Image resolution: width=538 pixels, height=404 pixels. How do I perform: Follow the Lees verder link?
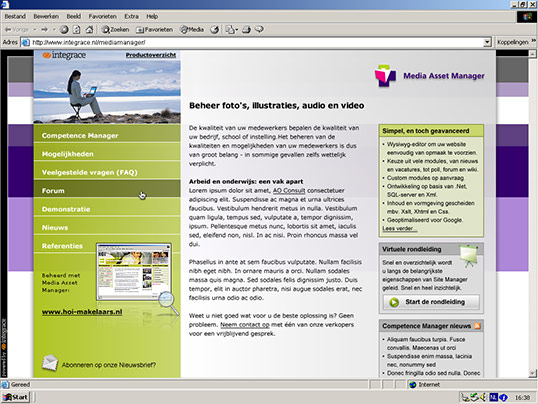[399, 229]
